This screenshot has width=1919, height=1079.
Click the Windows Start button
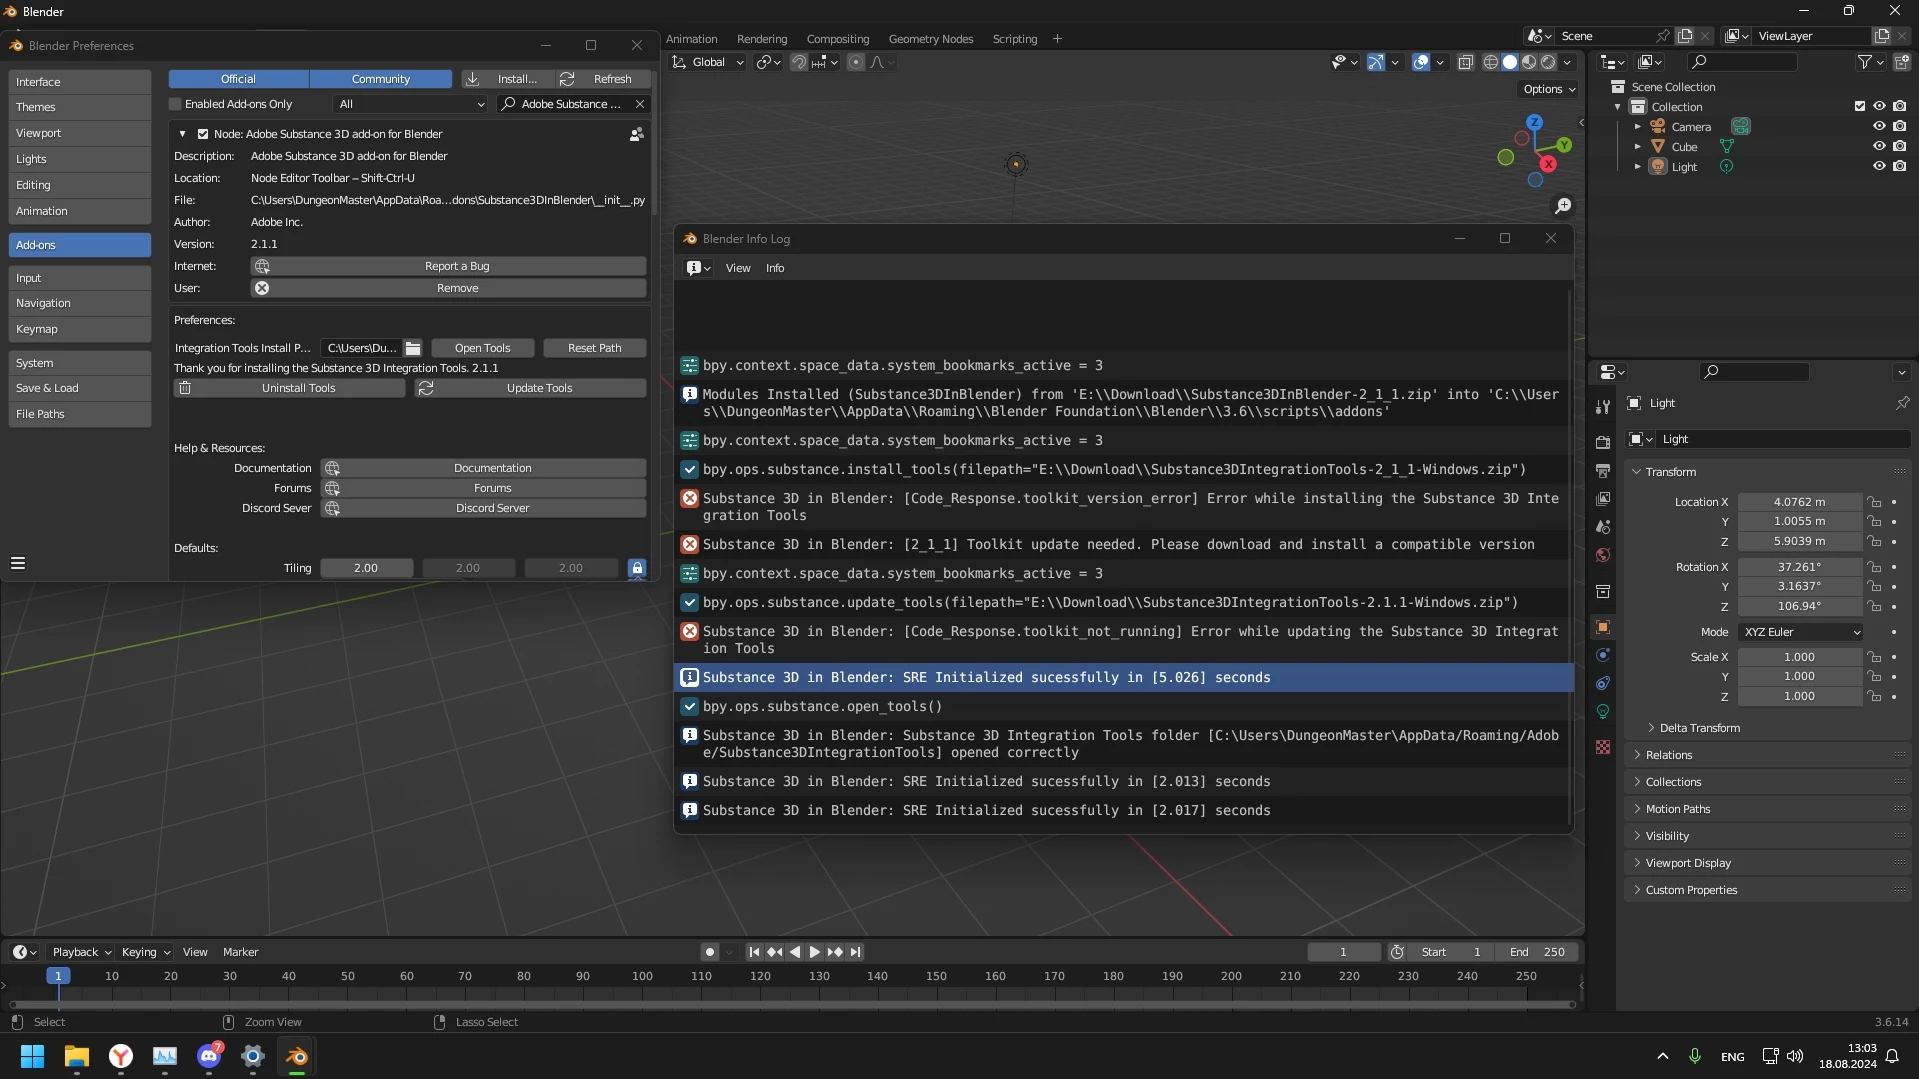pyautogui.click(x=32, y=1056)
